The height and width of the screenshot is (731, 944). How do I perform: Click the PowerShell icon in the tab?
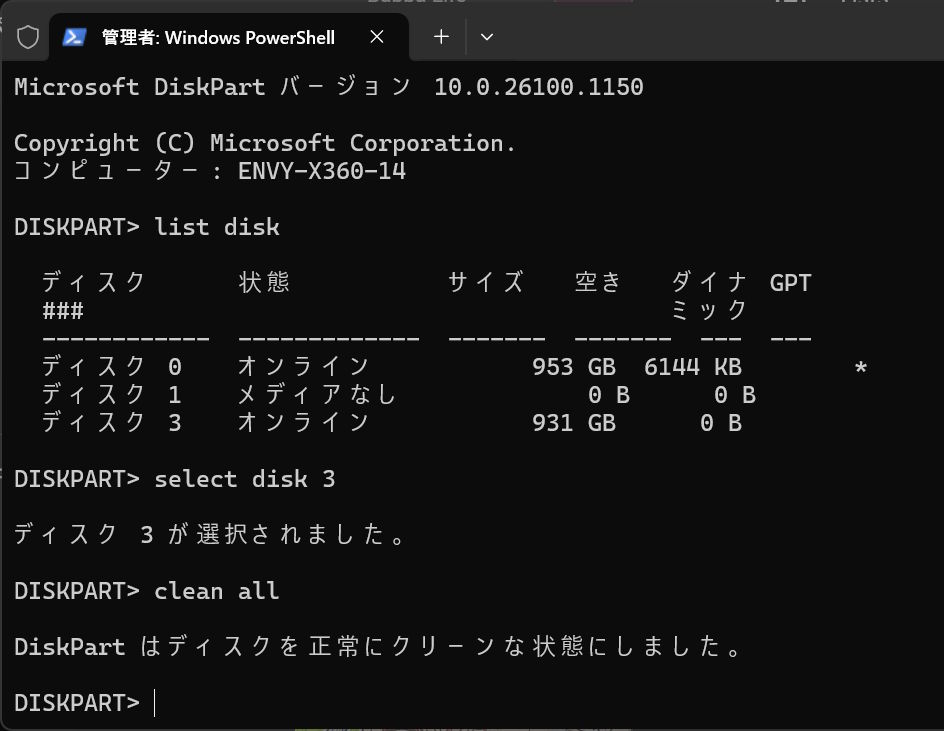[73, 37]
